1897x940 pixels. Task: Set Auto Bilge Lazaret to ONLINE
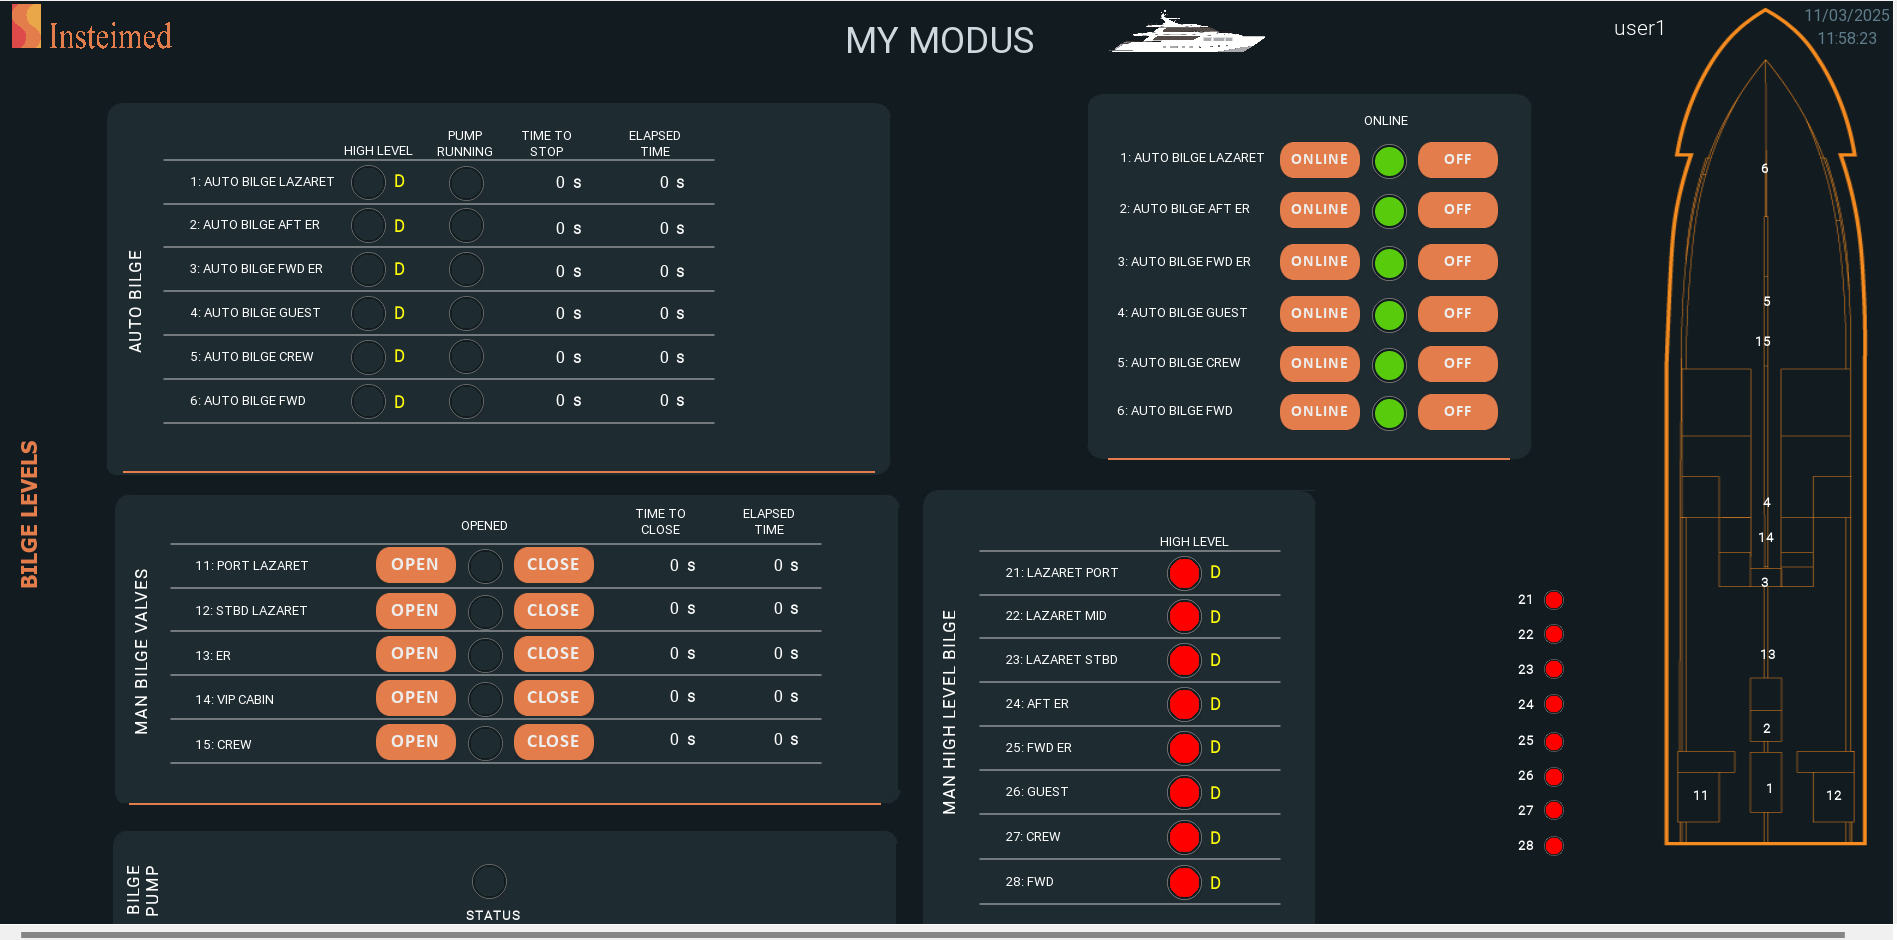click(x=1319, y=160)
